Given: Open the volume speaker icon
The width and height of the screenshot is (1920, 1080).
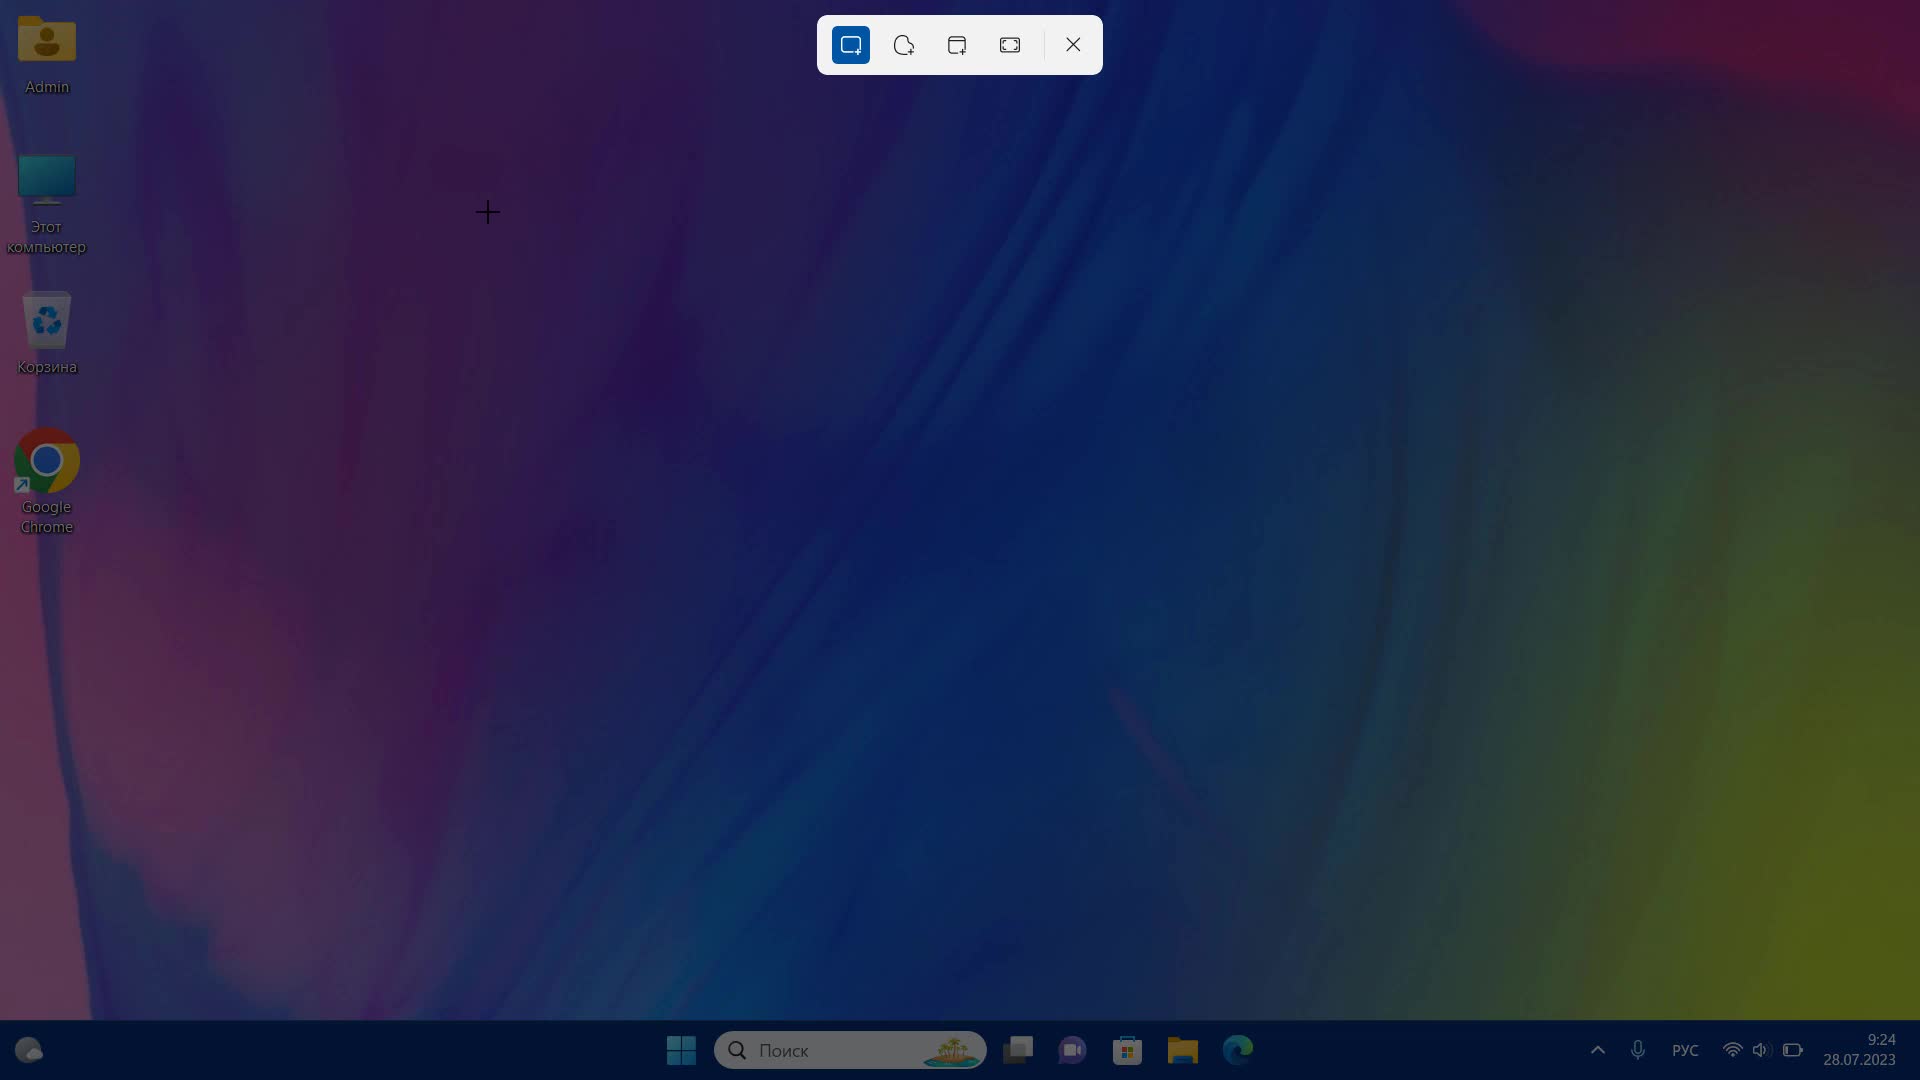Looking at the screenshot, I should [x=1761, y=1050].
